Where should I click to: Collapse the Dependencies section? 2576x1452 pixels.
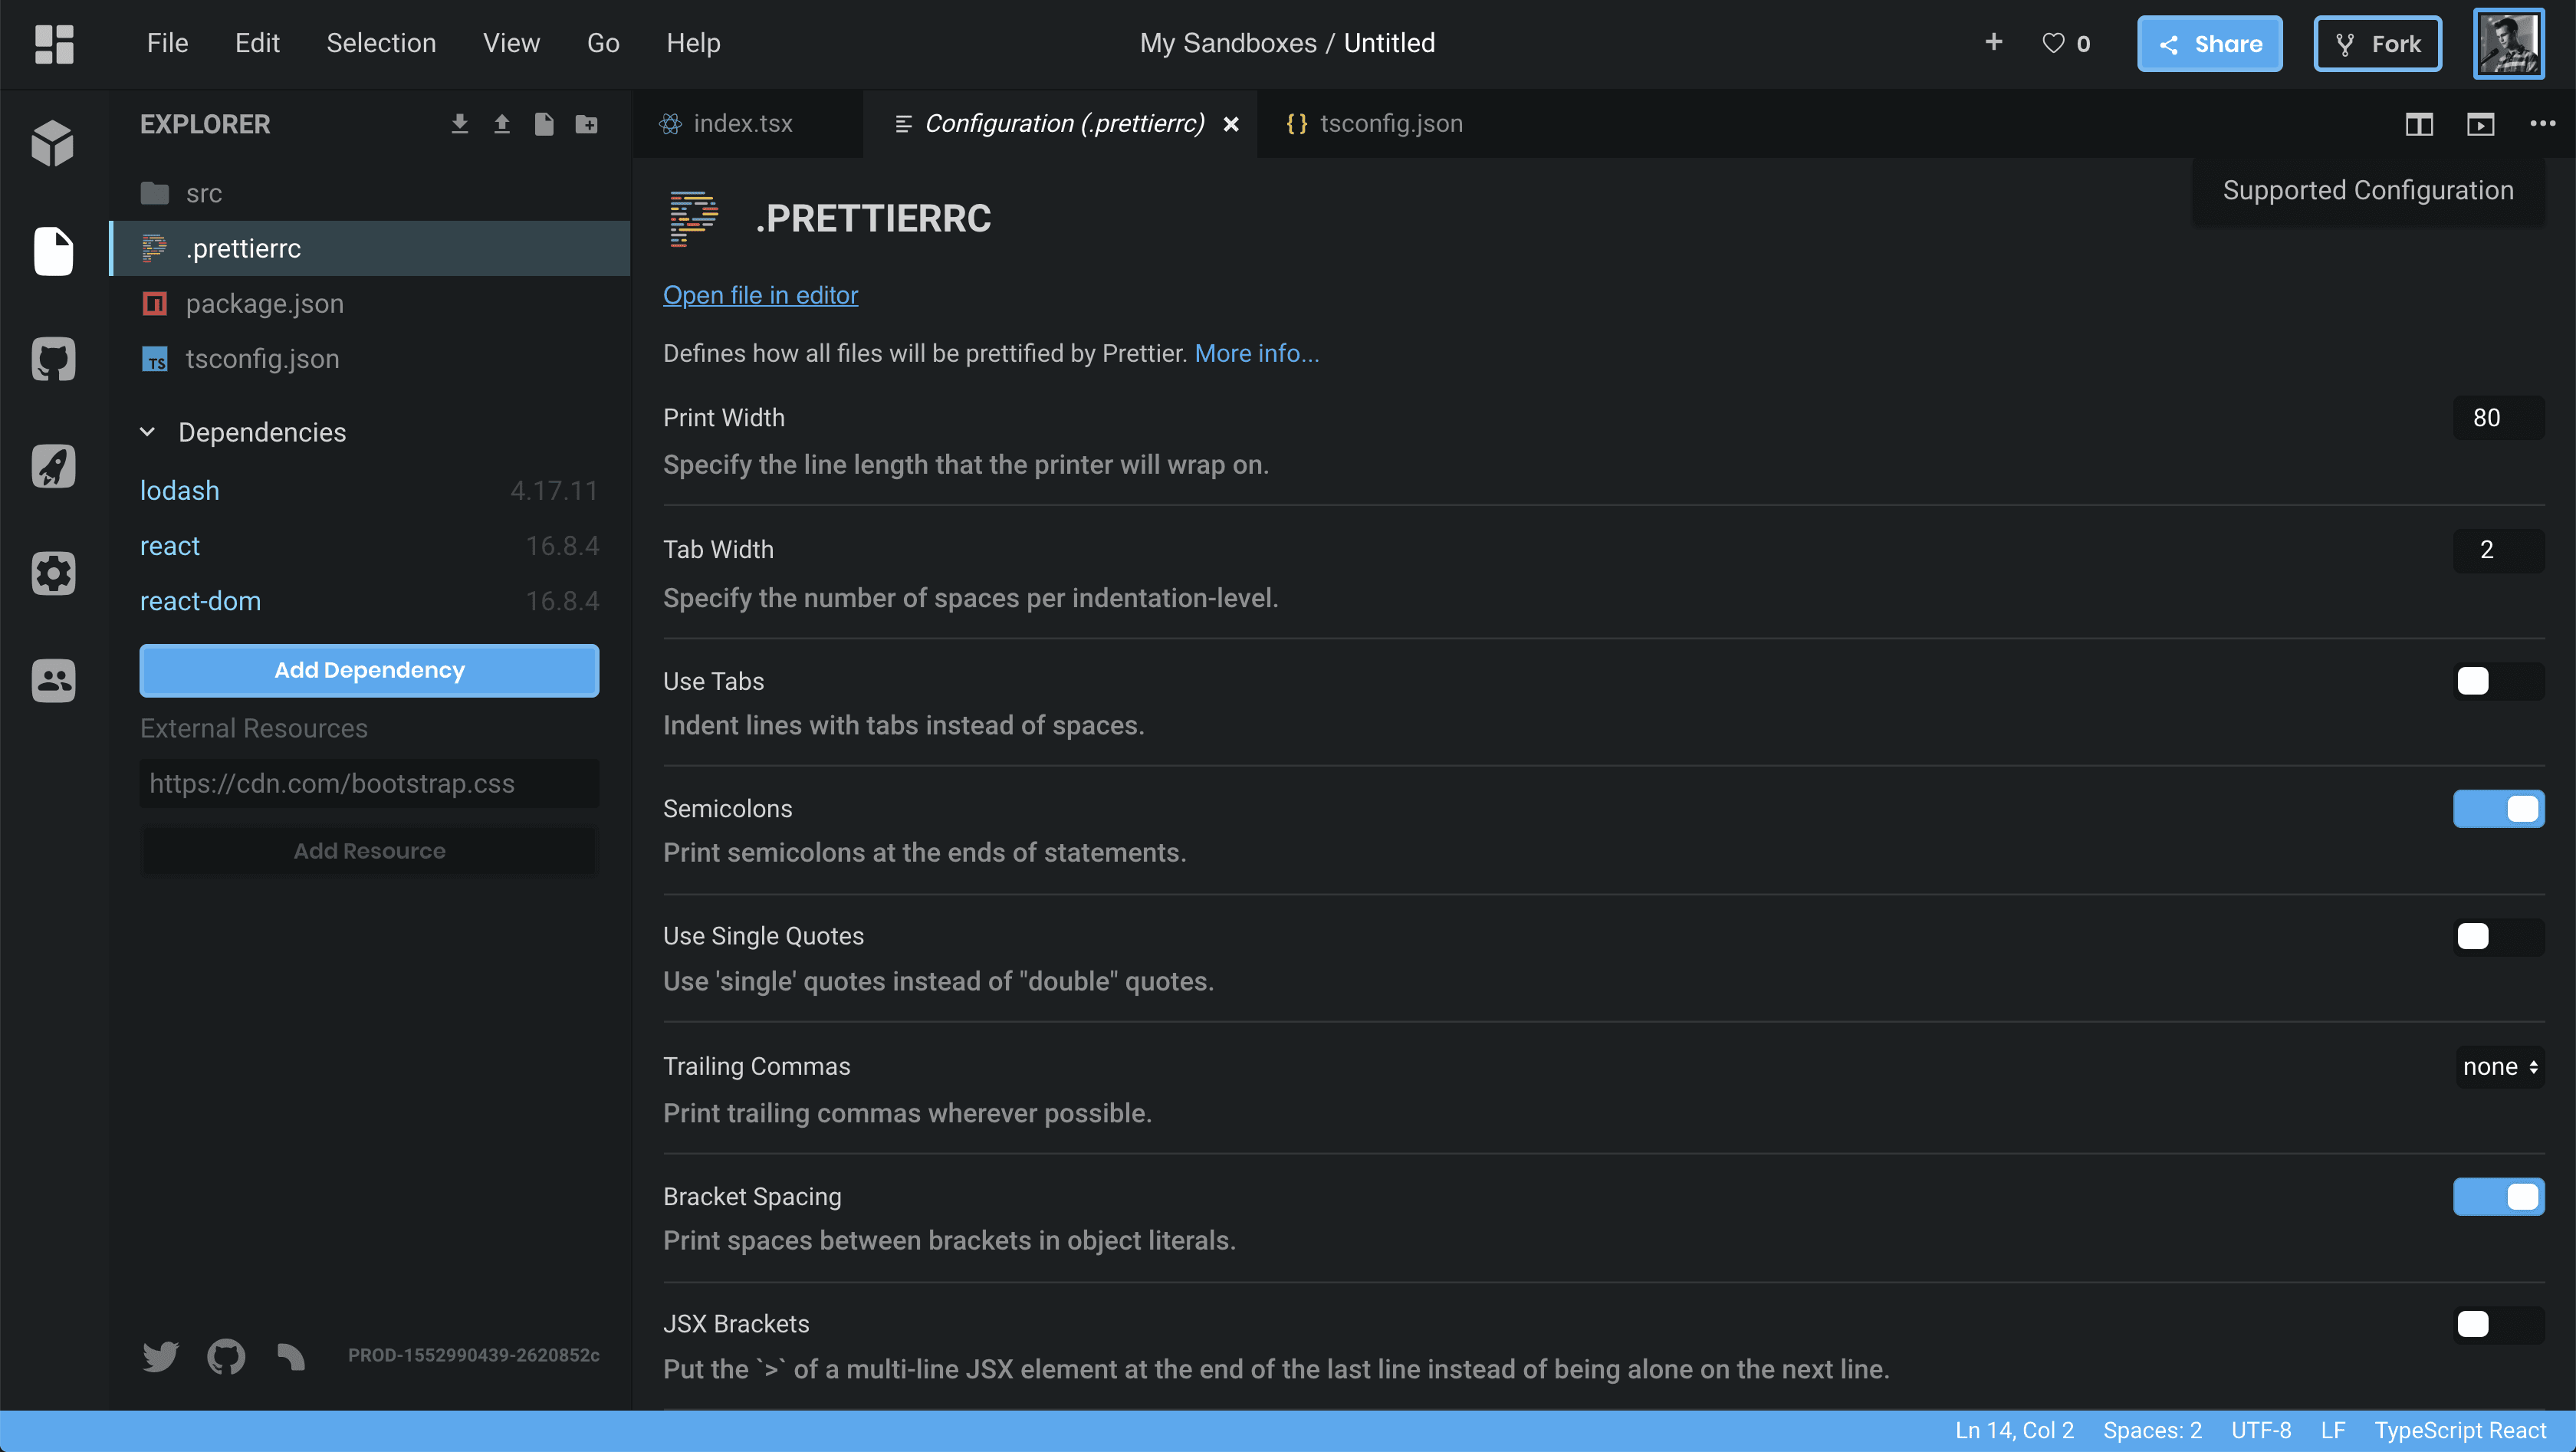(x=147, y=432)
